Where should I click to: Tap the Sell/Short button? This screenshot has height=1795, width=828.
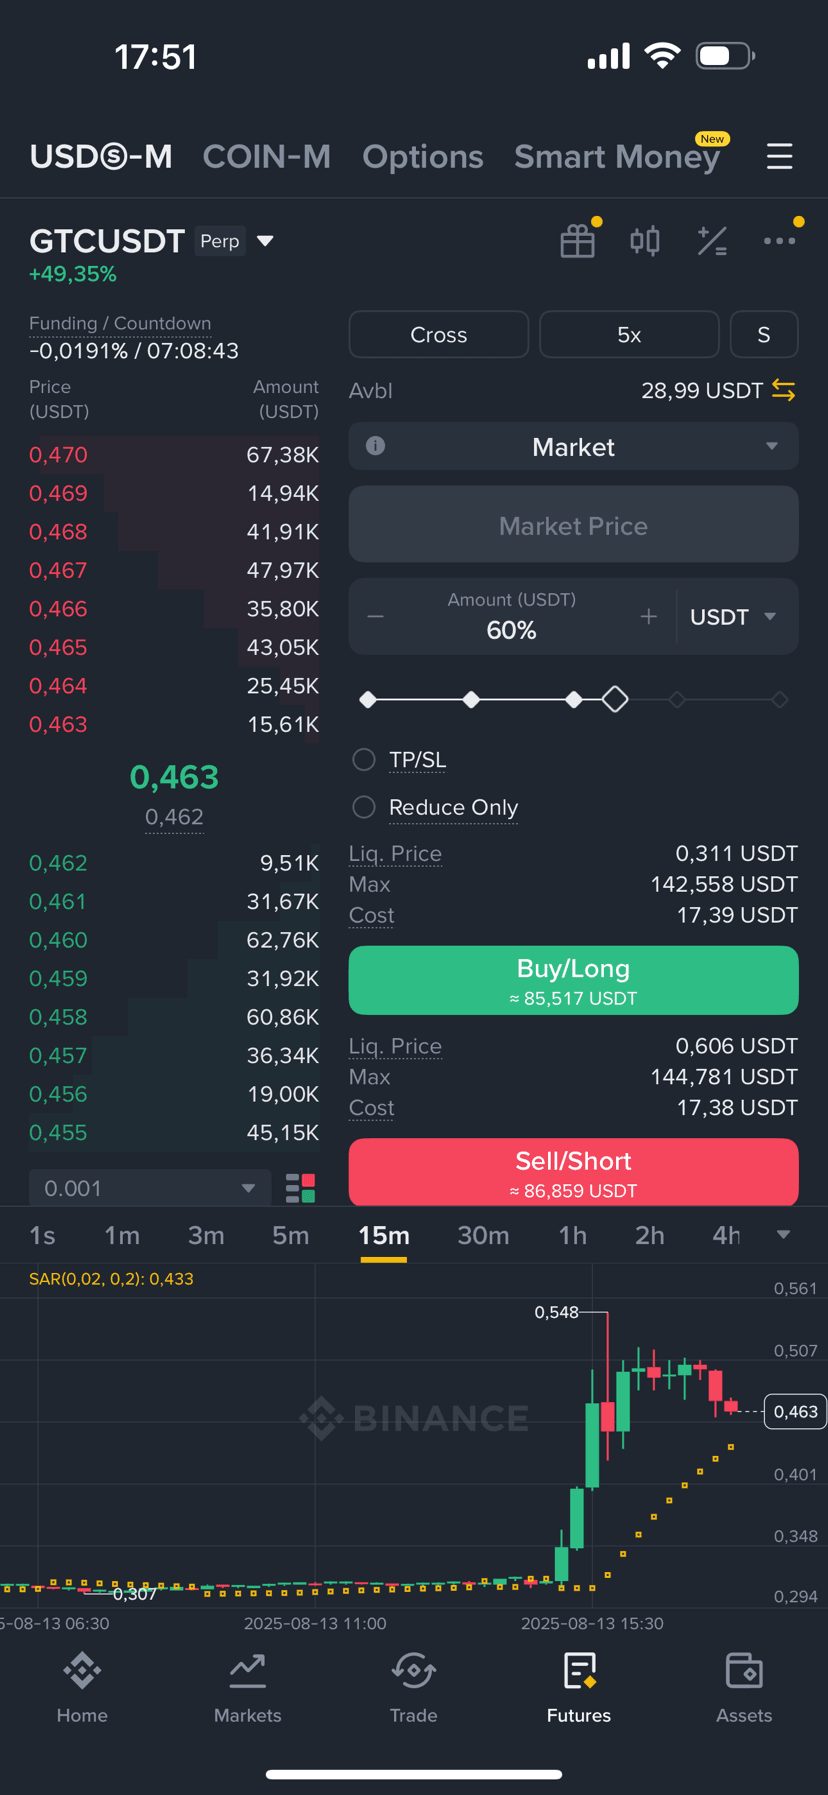pyautogui.click(x=573, y=1172)
